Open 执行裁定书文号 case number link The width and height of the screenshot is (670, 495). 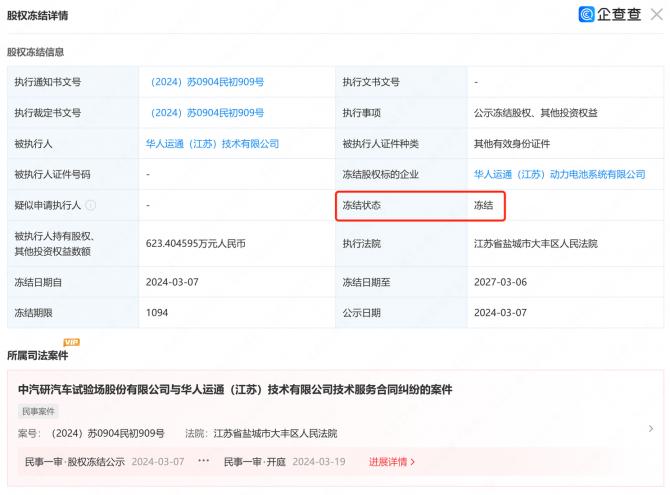tap(206, 113)
